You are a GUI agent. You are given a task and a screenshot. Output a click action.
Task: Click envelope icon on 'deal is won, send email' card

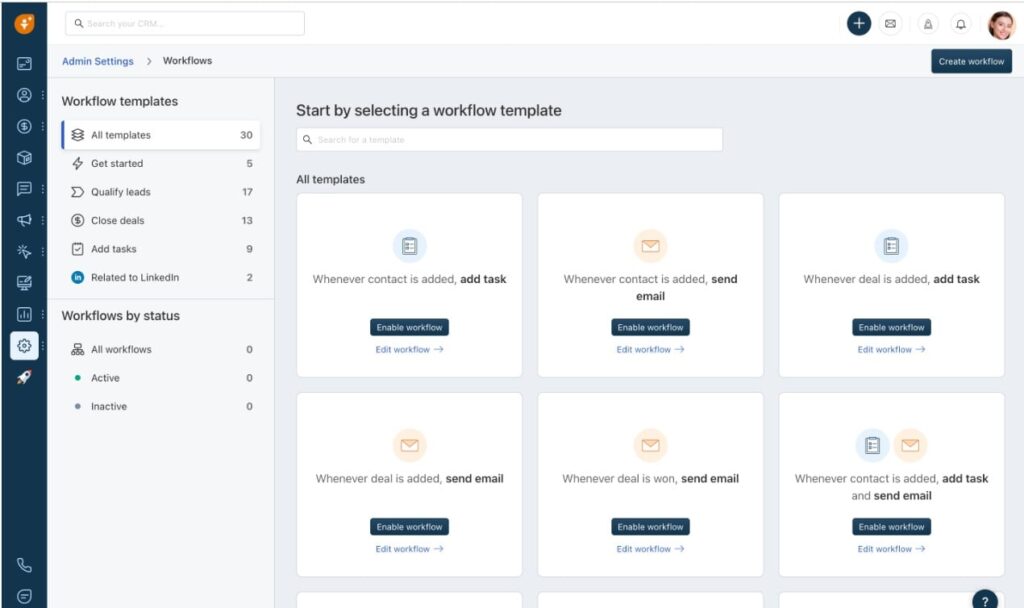click(650, 445)
